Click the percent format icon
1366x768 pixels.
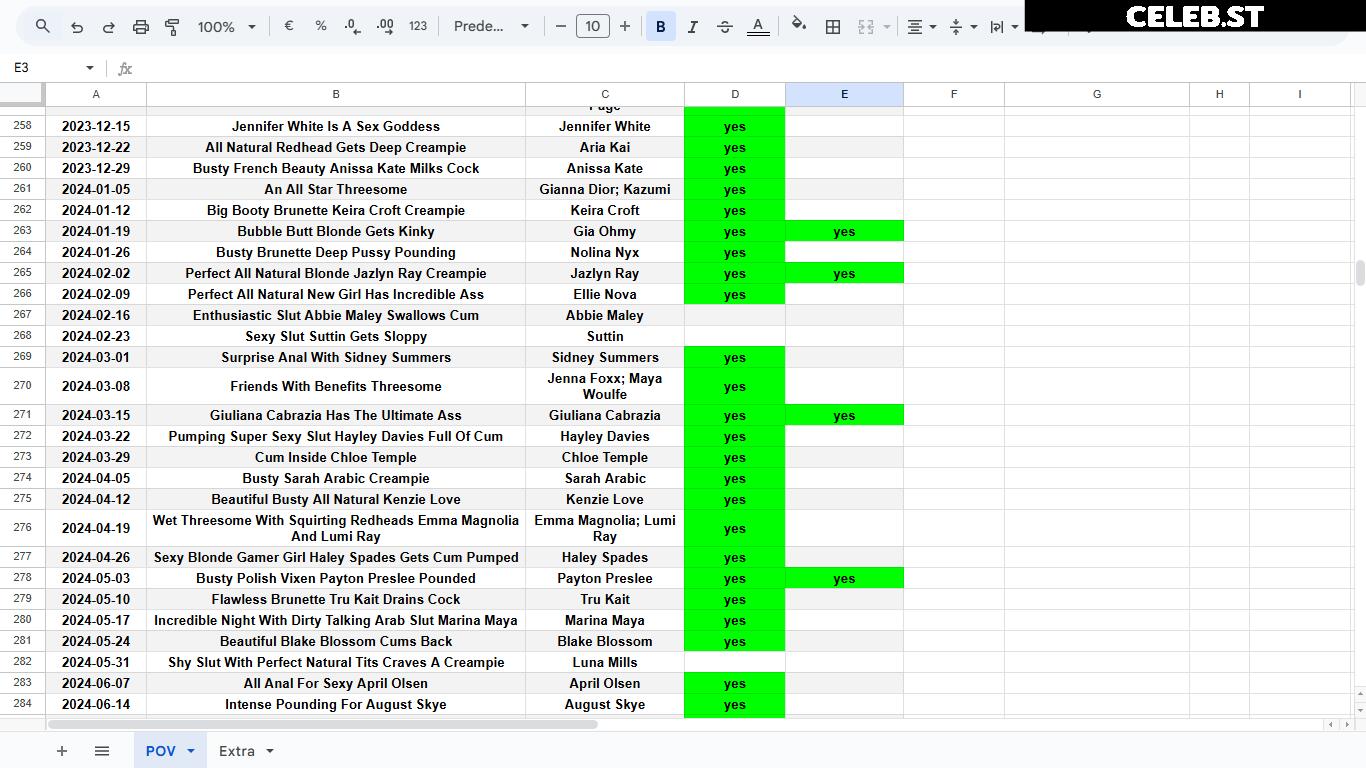pyautogui.click(x=321, y=27)
